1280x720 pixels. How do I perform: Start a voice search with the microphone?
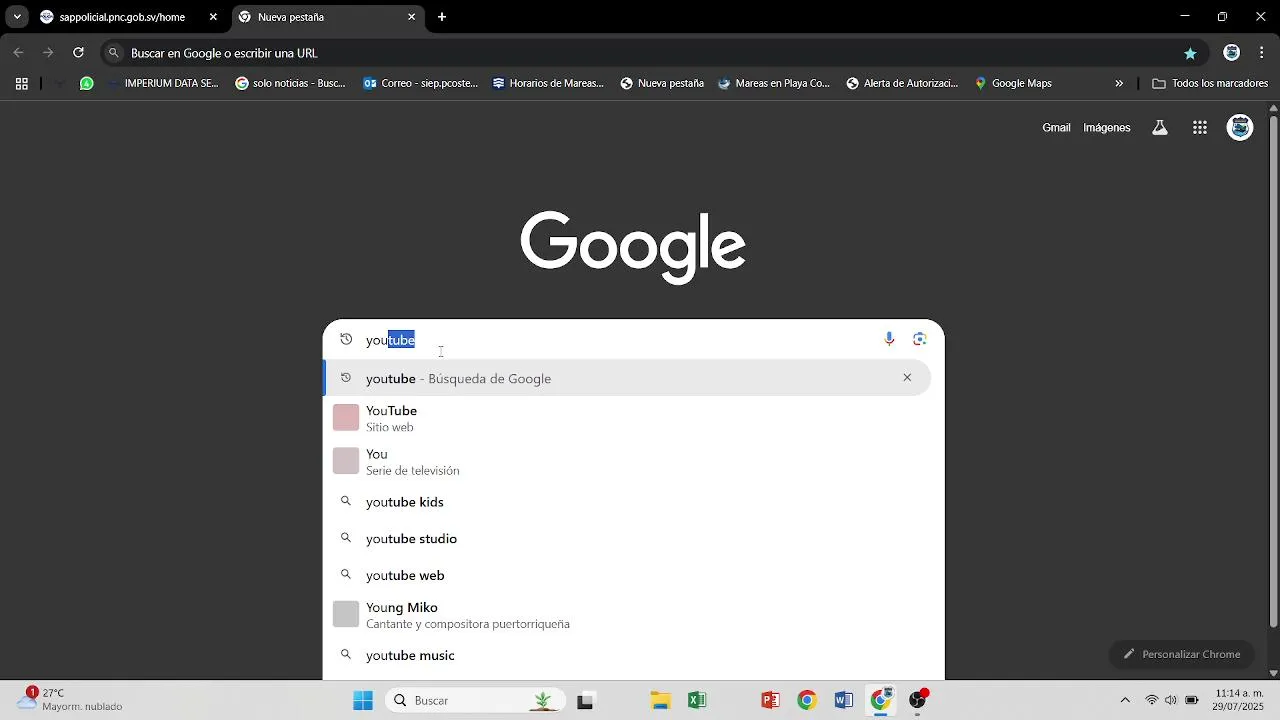(x=889, y=339)
